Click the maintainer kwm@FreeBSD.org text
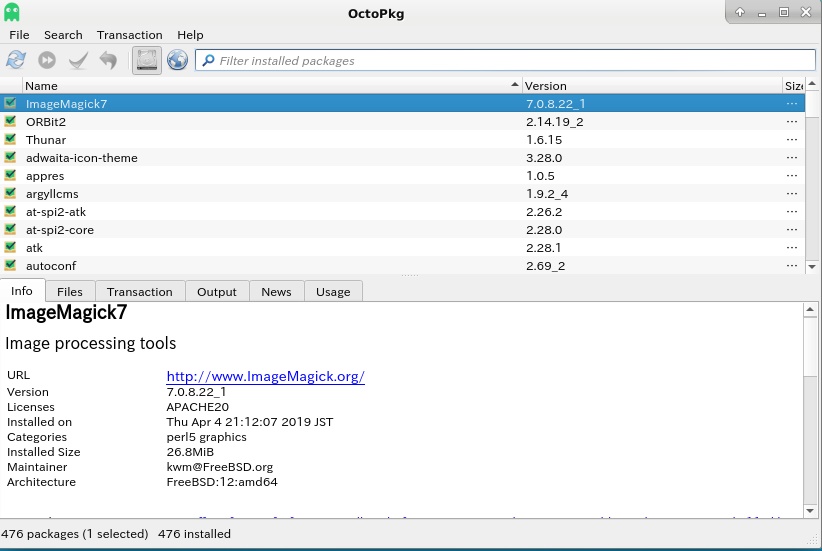 click(220, 467)
